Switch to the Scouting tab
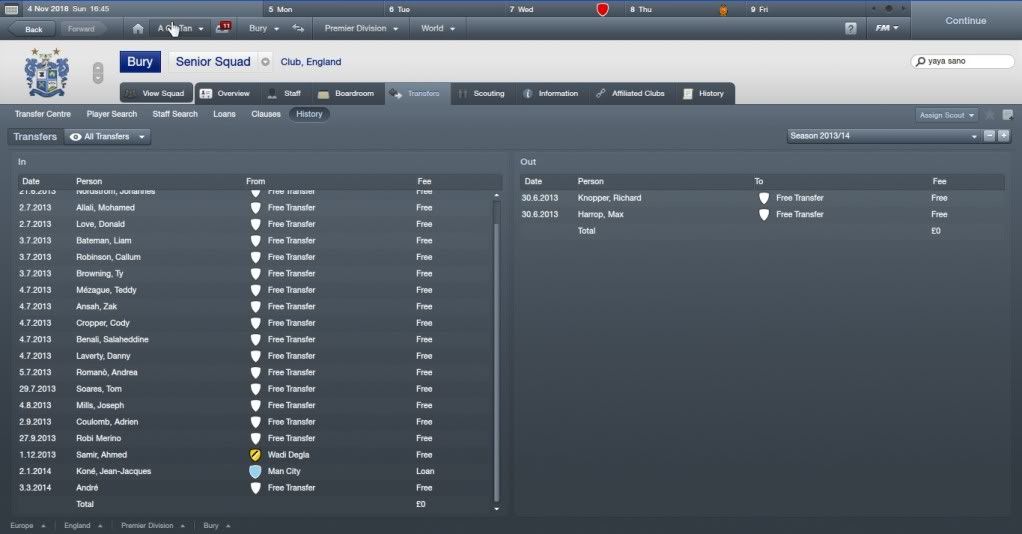 tap(482, 94)
